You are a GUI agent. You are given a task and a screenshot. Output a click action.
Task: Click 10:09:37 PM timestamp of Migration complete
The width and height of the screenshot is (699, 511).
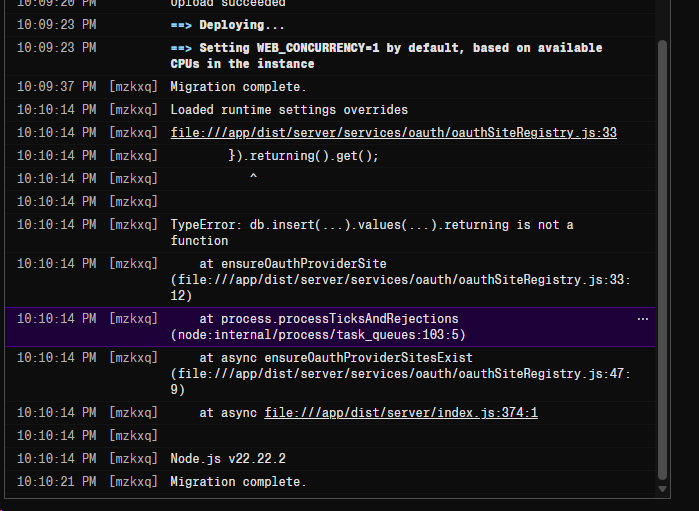point(57,86)
